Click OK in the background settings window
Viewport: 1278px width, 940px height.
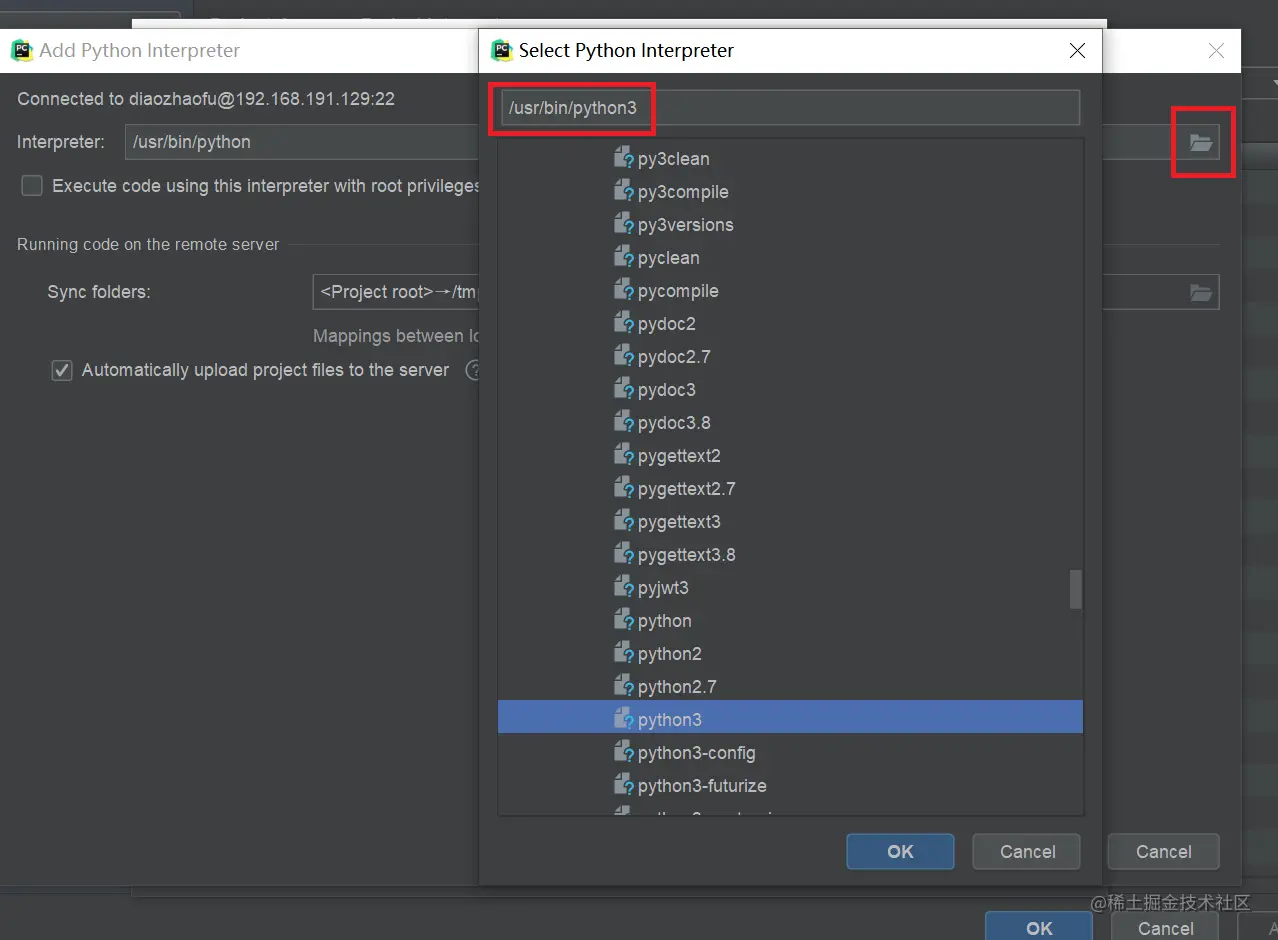[x=1039, y=927]
